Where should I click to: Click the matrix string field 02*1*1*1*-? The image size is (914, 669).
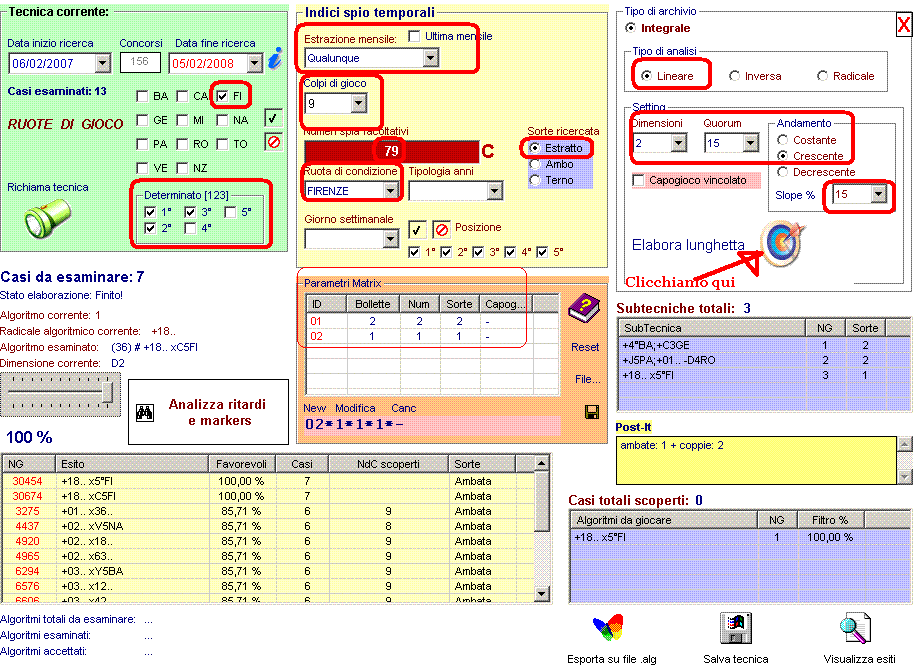tap(432, 424)
